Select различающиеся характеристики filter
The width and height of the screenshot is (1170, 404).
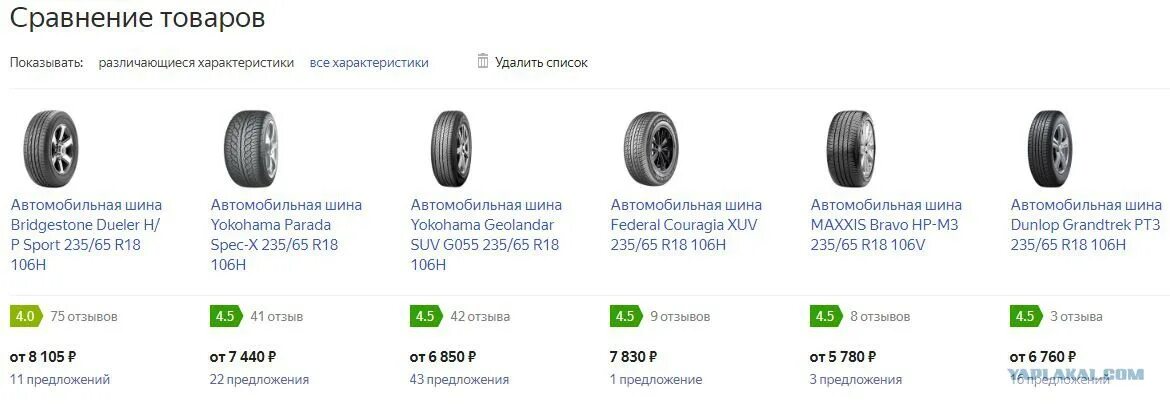click(196, 62)
